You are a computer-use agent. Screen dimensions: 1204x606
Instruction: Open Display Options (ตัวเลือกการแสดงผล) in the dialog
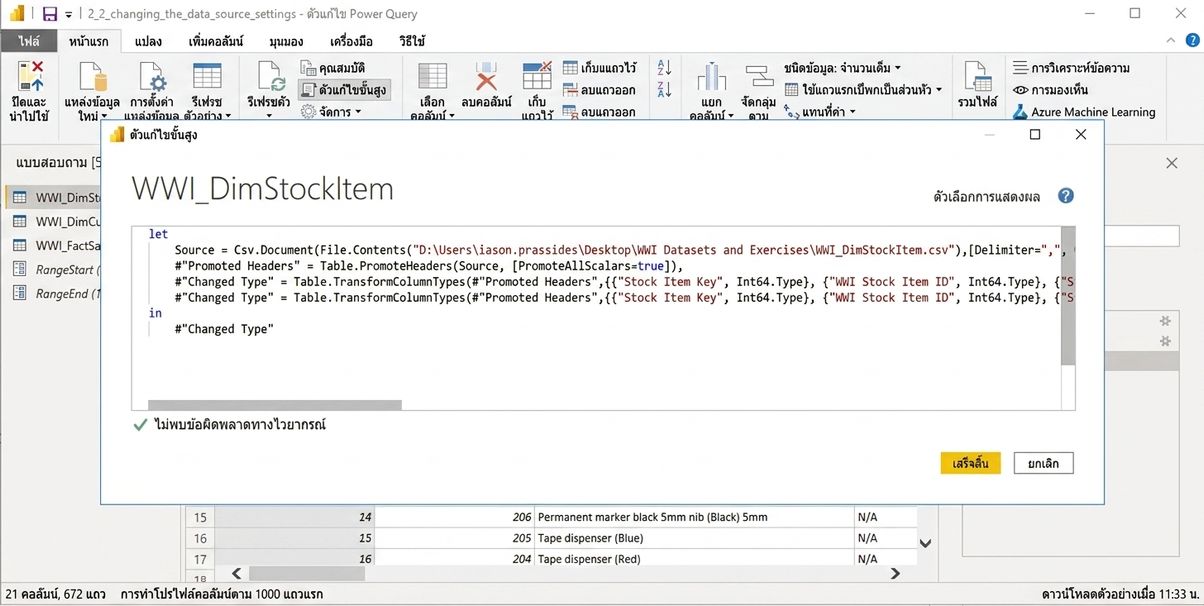coord(987,197)
